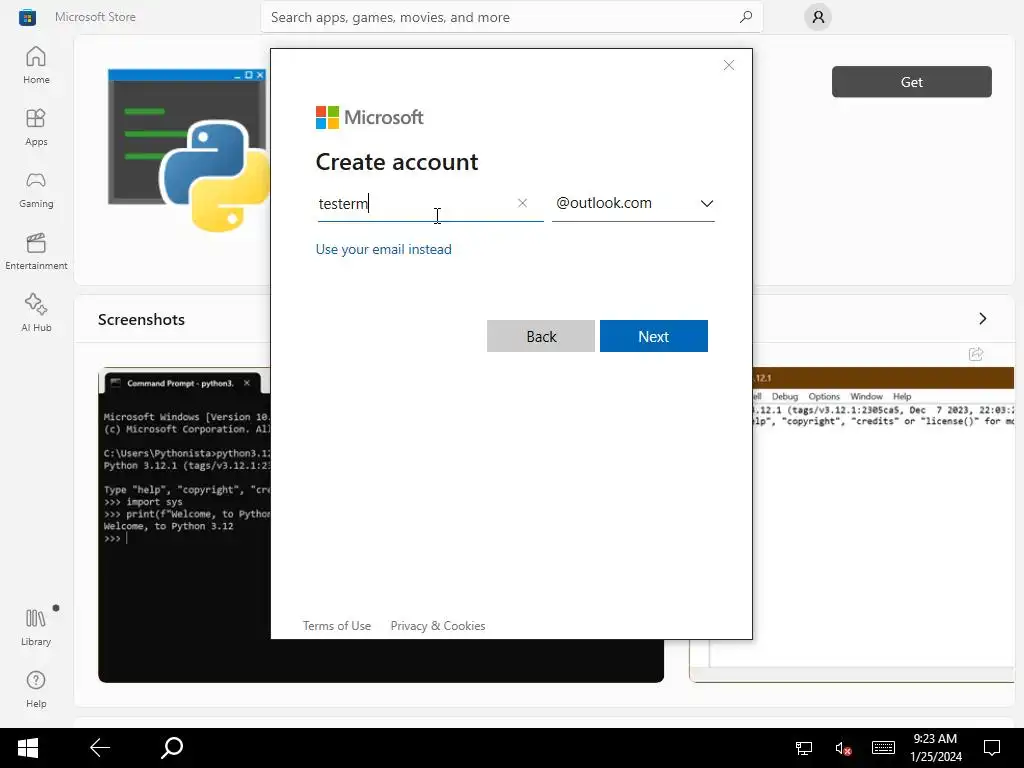Open the Windows Start menu
Image resolution: width=1024 pixels, height=768 pixels.
pyautogui.click(x=27, y=748)
